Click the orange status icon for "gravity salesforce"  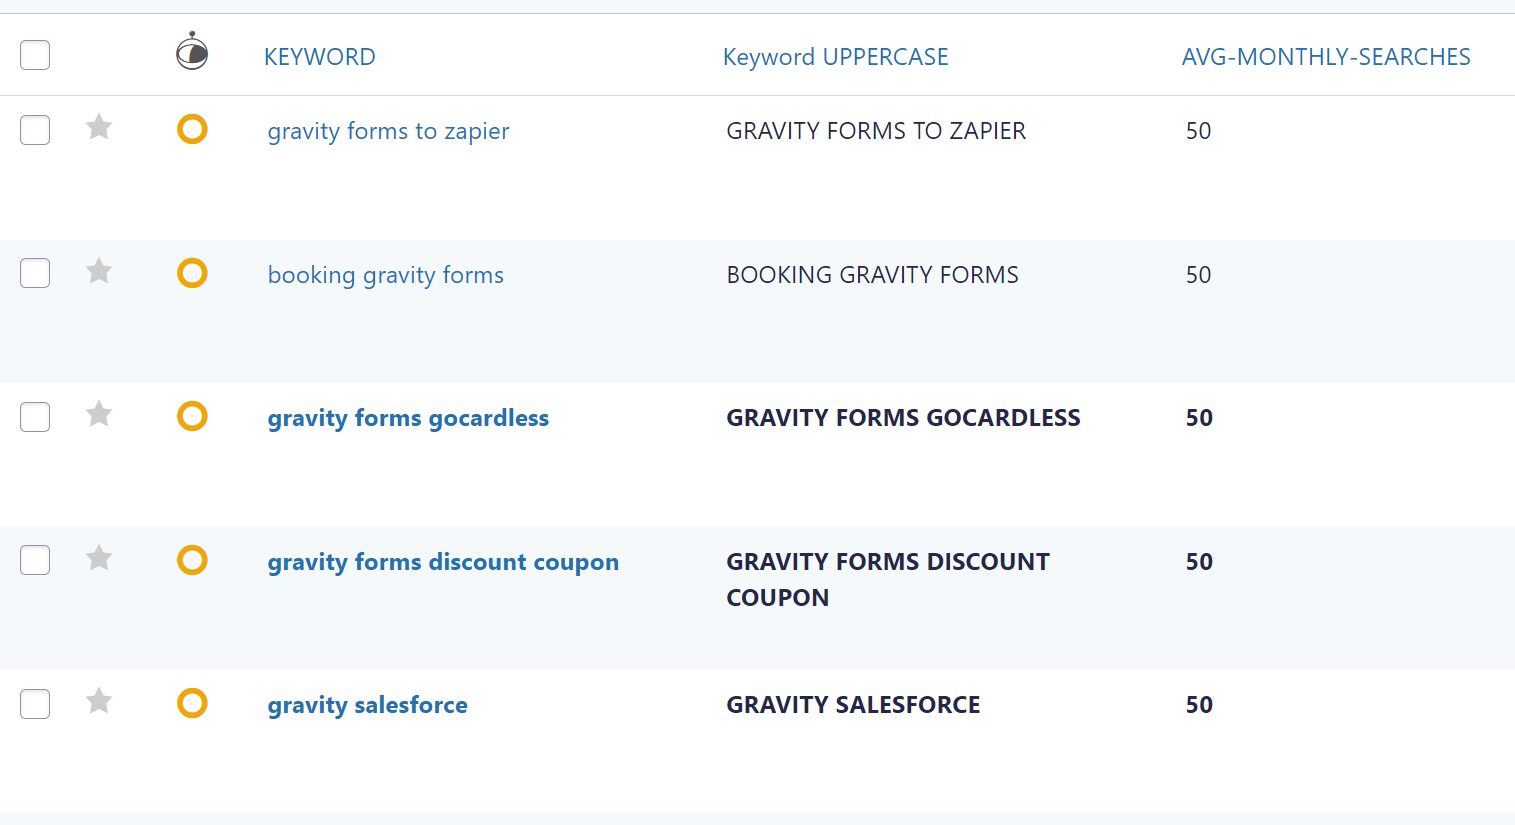click(192, 703)
